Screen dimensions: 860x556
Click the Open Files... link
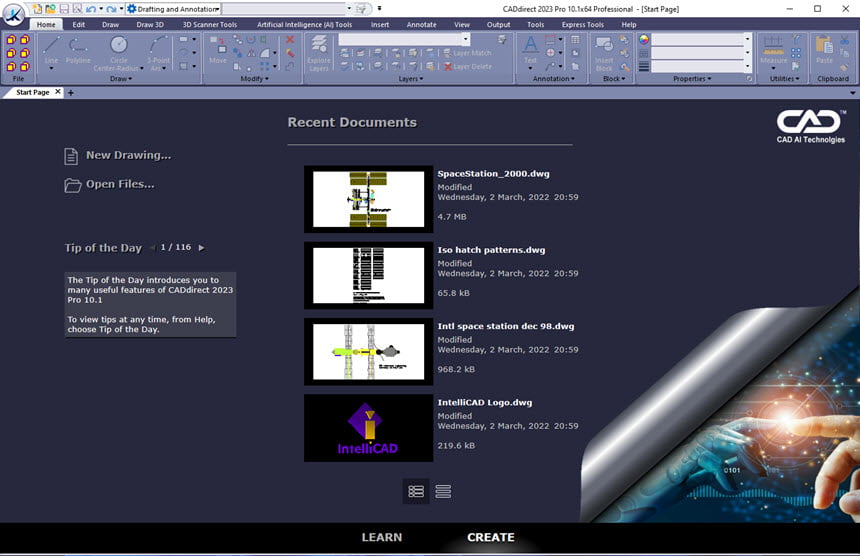pos(120,184)
